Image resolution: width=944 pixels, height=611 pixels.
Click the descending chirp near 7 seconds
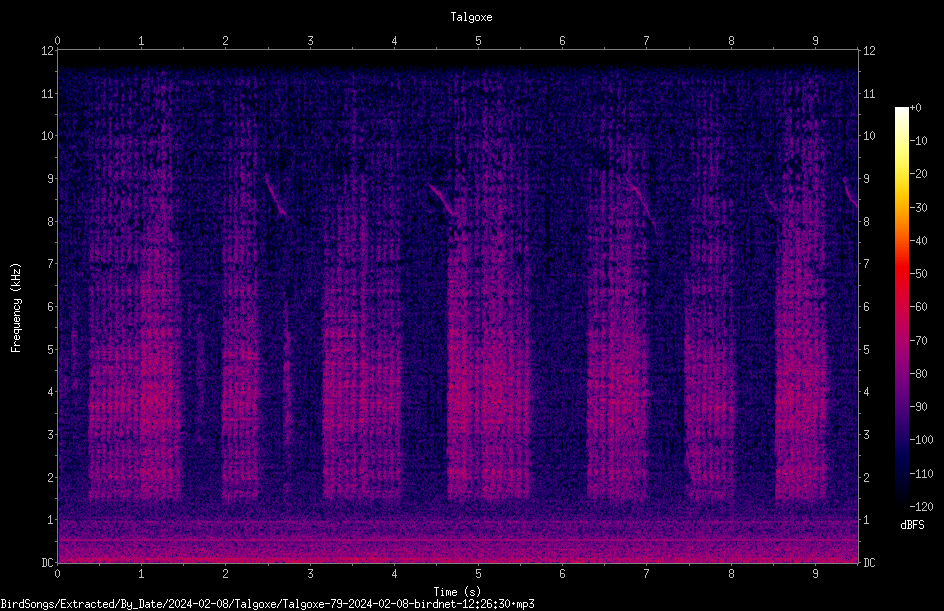(x=644, y=209)
